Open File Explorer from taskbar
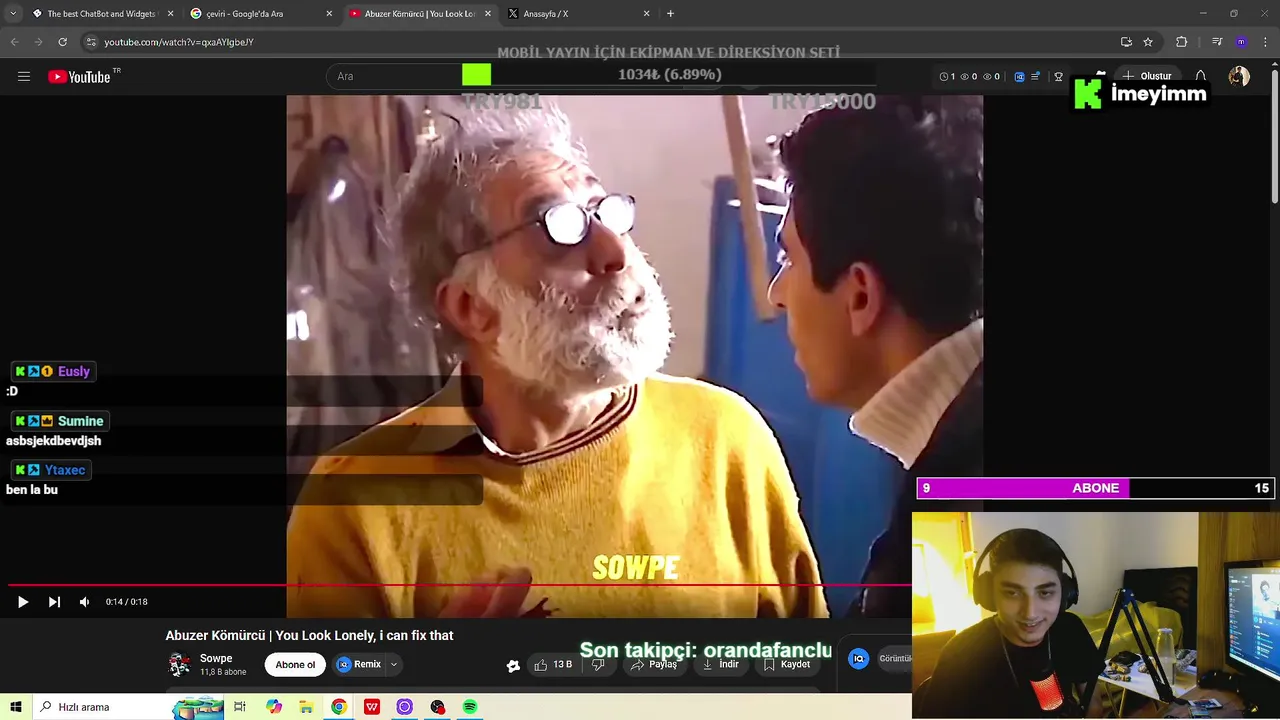This screenshot has height=720, width=1280. (x=306, y=707)
